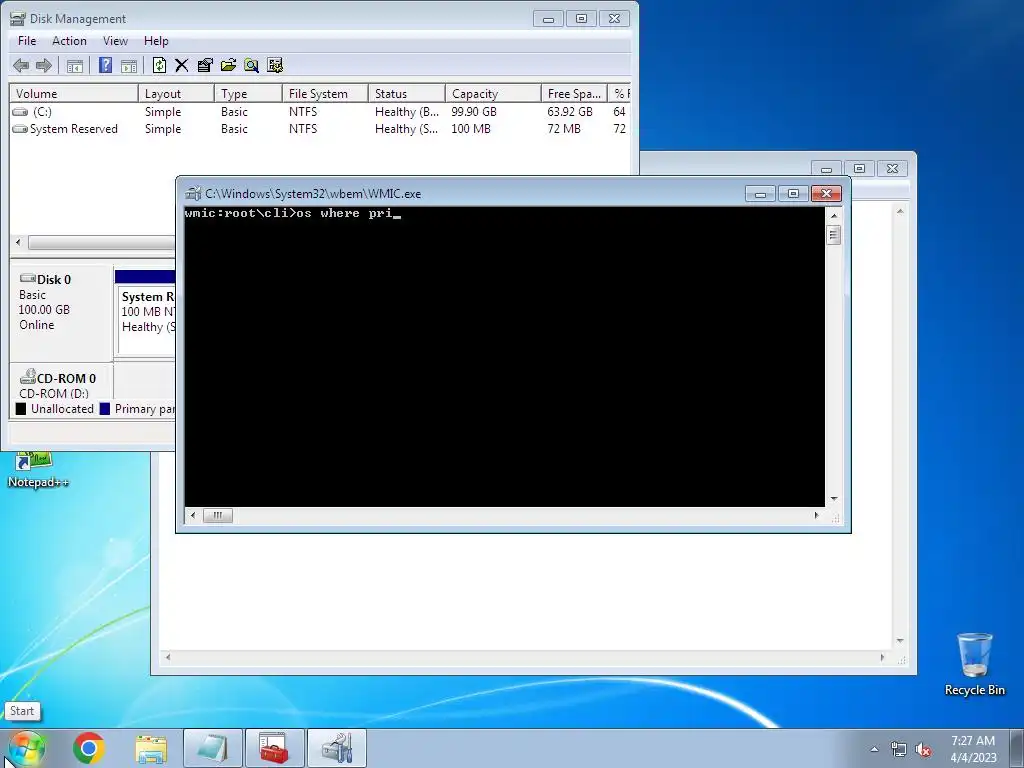The height and width of the screenshot is (768, 1024).
Task: Toggle the Show/Hide Action Pane toolbar icon
Action: pyautogui.click(x=129, y=65)
